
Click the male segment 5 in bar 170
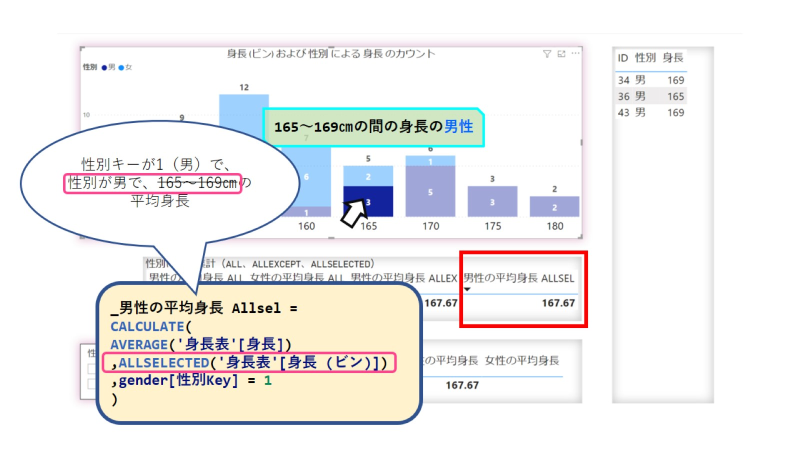coord(430,191)
